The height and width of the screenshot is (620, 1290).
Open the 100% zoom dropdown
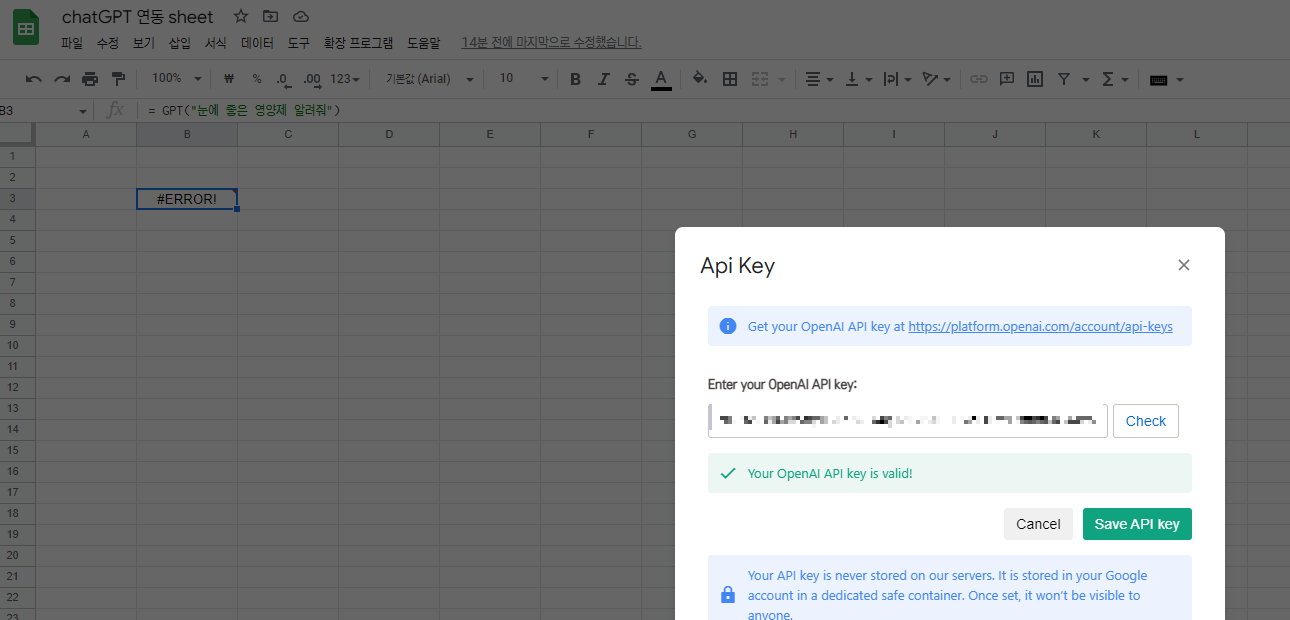coord(176,79)
